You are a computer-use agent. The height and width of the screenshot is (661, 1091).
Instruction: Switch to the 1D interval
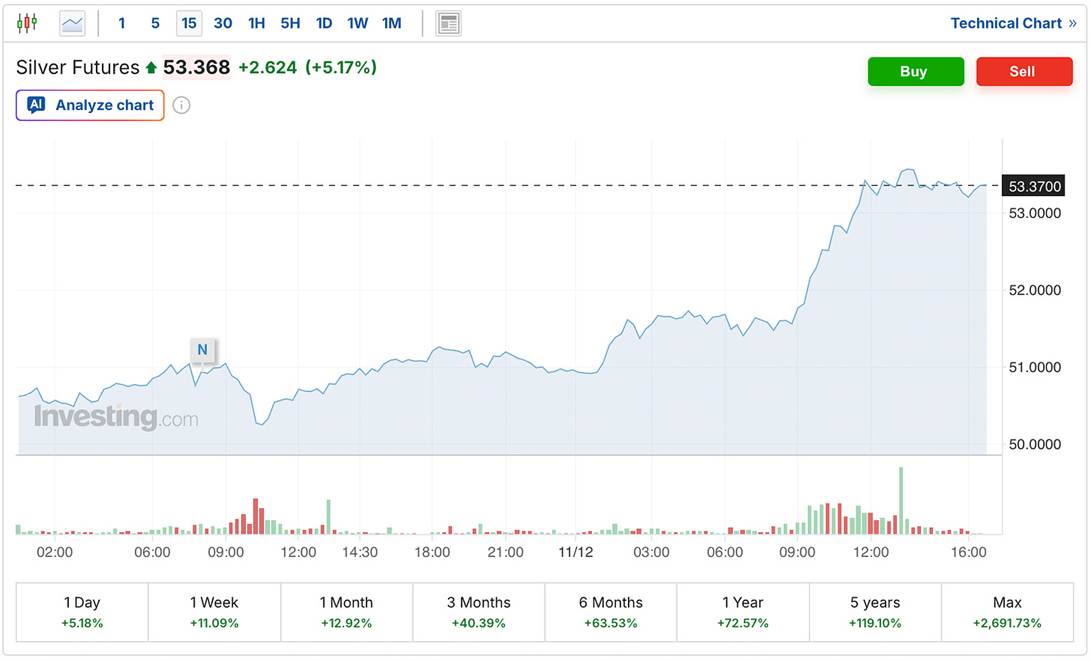[324, 23]
